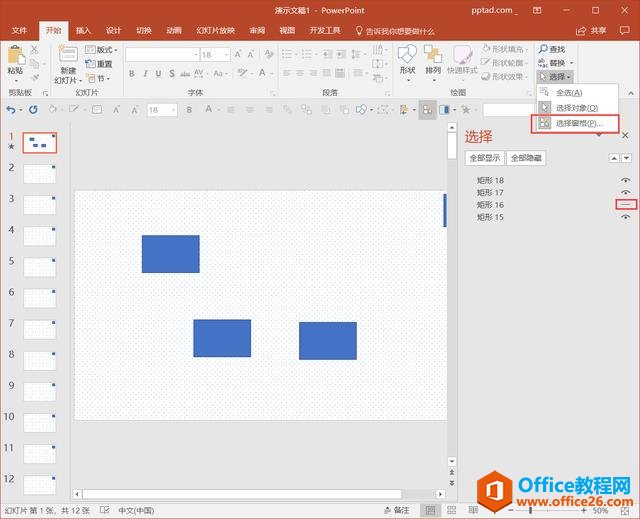Open the Shape Outline (形状轮廓) dropdown
This screenshot has height=519, width=640.
(505, 63)
